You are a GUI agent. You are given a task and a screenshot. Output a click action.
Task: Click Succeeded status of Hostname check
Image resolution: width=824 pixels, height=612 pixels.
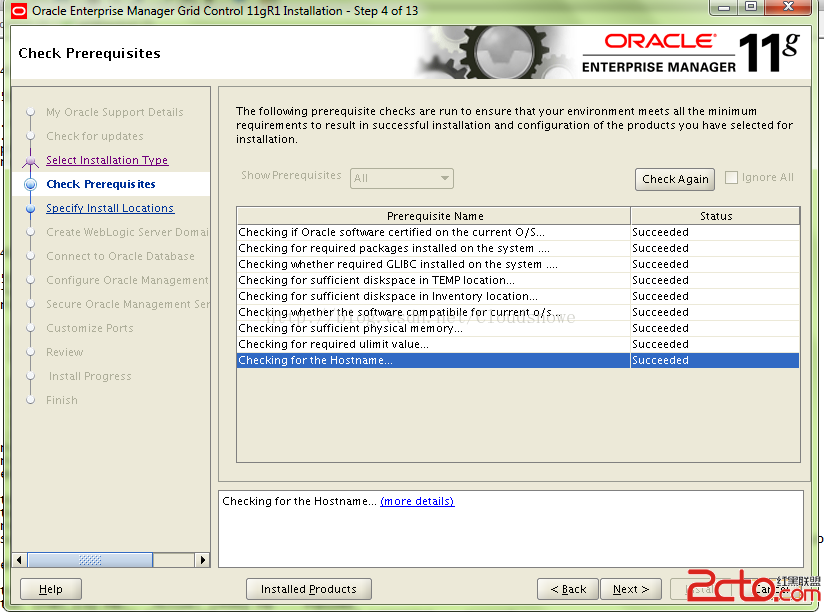661,360
